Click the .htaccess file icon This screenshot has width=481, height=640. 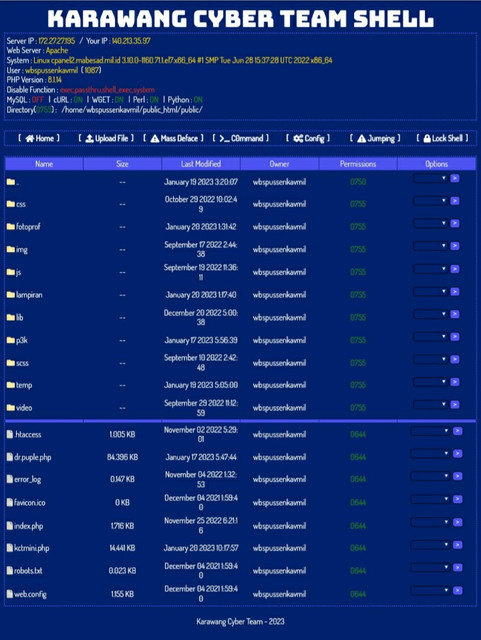click(x=10, y=434)
